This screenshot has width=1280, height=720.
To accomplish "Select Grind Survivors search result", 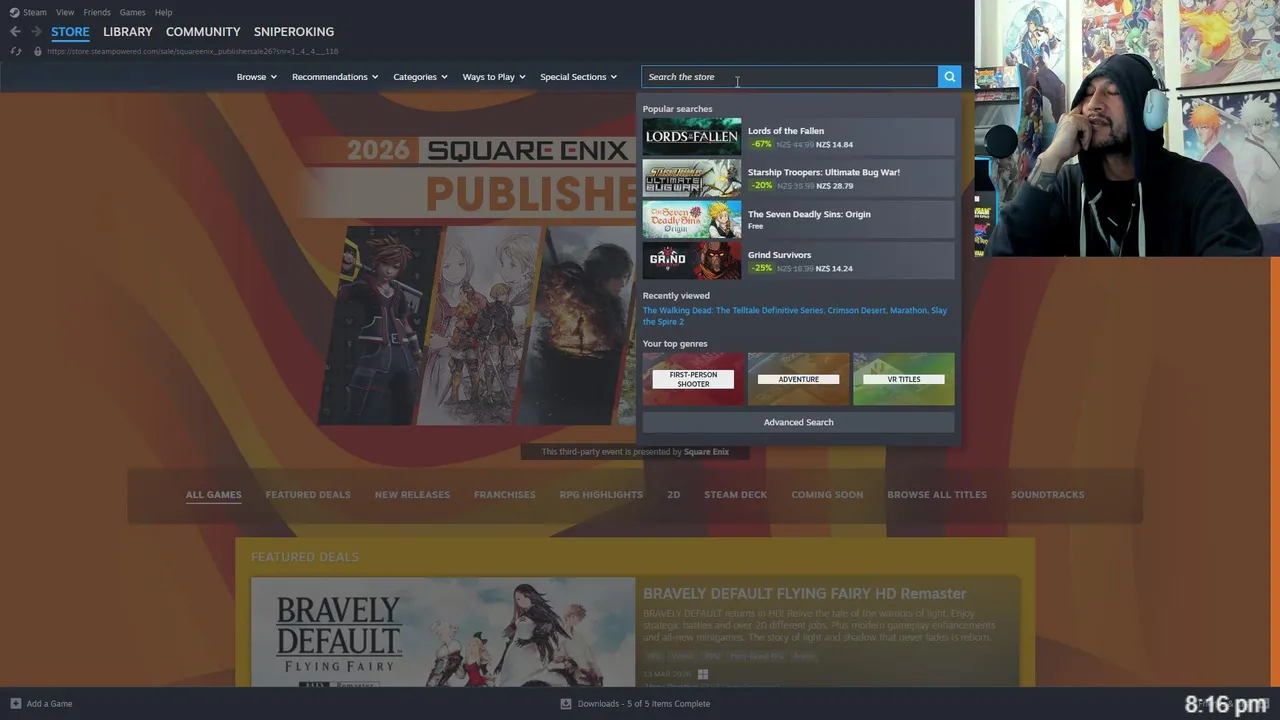I will pyautogui.click(x=798, y=261).
